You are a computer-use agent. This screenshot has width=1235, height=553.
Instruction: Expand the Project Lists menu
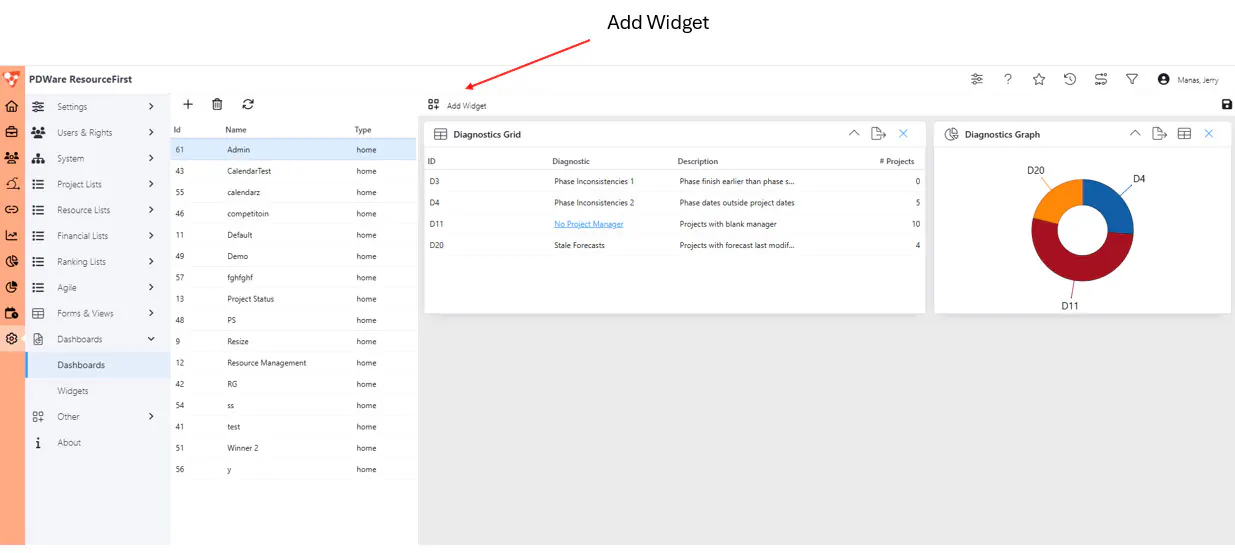tap(151, 184)
